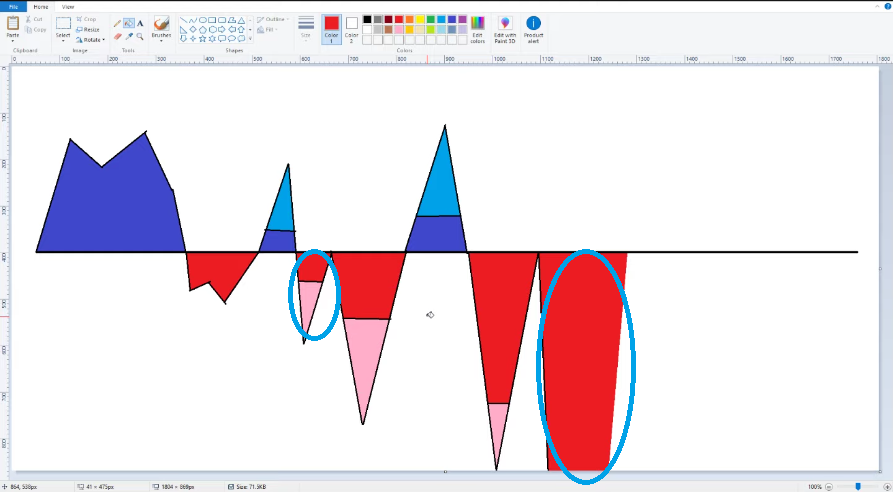Pick the green color swatch
This screenshot has width=893, height=492.
[x=431, y=19]
